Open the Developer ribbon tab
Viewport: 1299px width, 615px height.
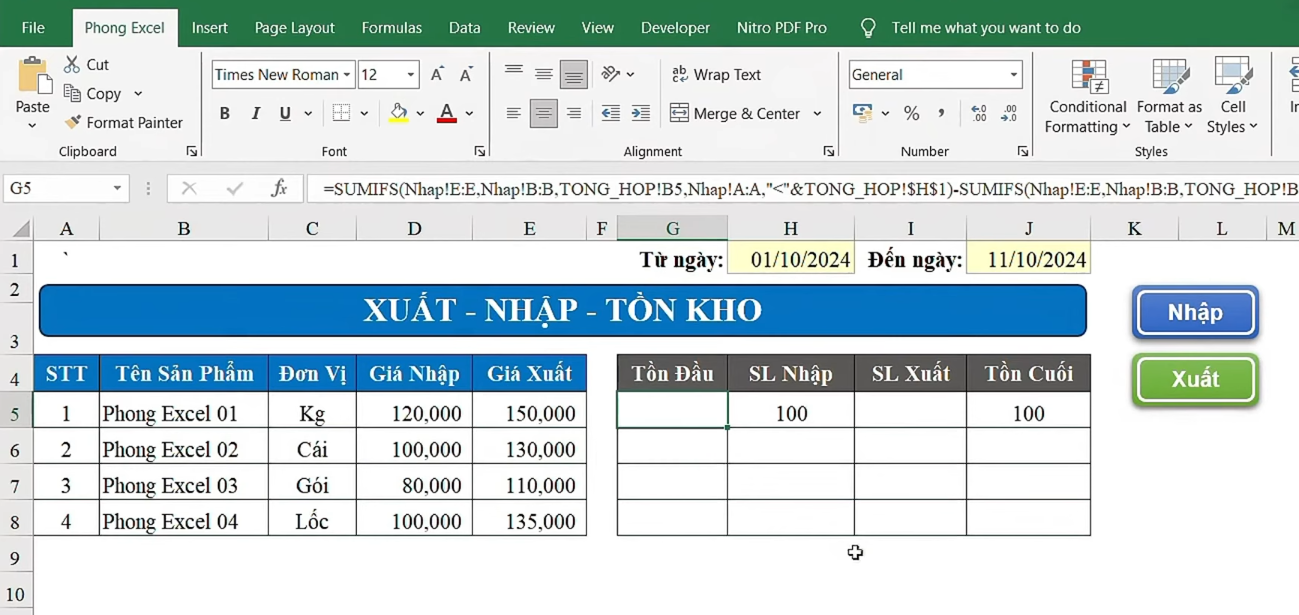pos(675,27)
